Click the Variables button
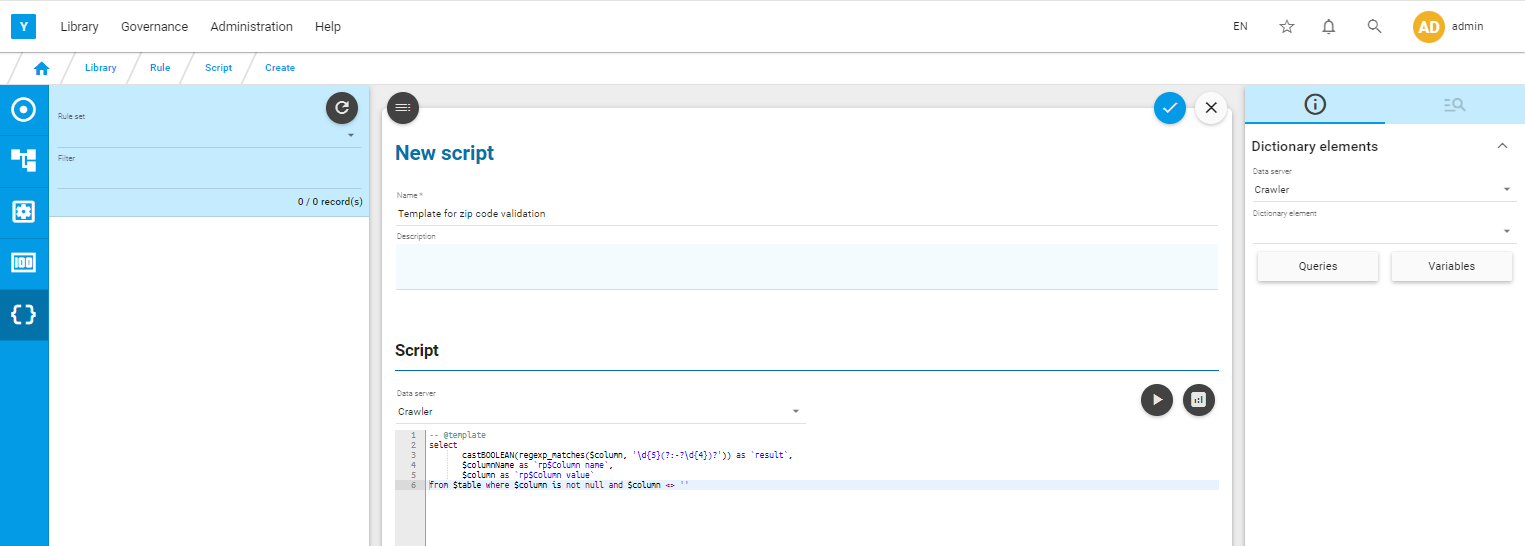Viewport: 1525px width, 546px height. (1451, 266)
